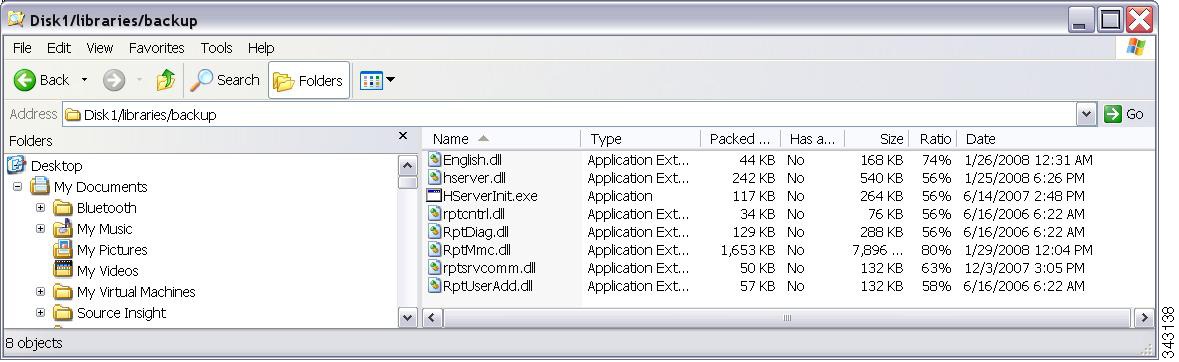The height and width of the screenshot is (362, 1179).
Task: Sort by the Name column header
Action: point(502,138)
